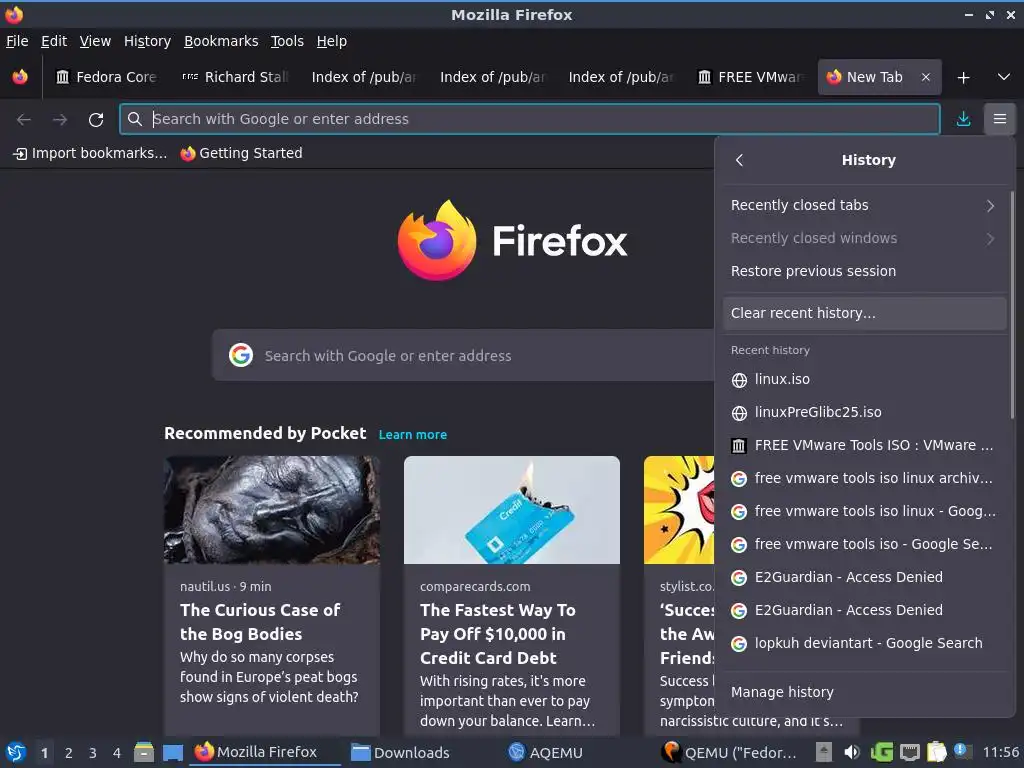Image resolution: width=1024 pixels, height=768 pixels.
Task: Expand Recently closed tabs submenu
Action: [x=864, y=205]
